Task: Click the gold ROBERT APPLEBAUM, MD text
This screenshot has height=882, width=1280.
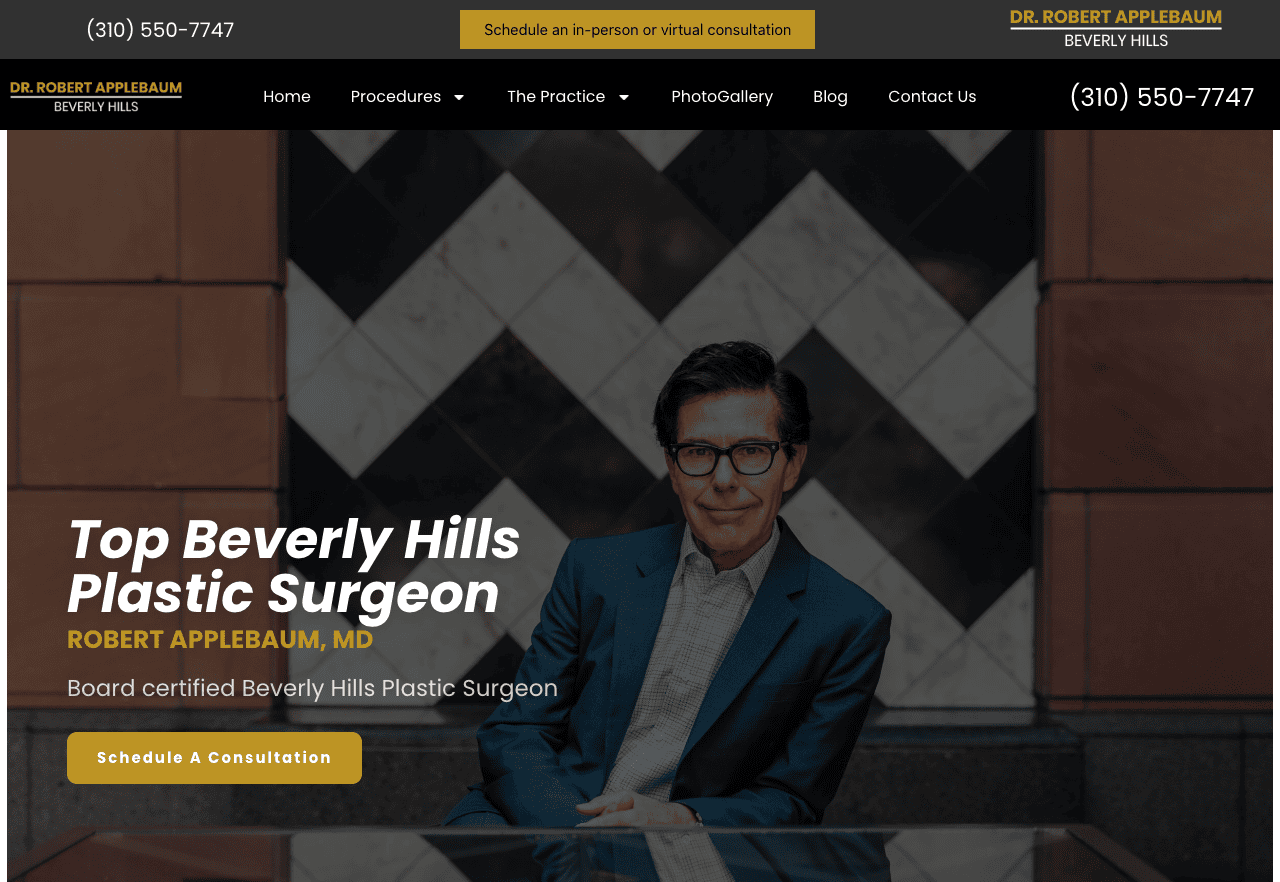Action: [220, 640]
